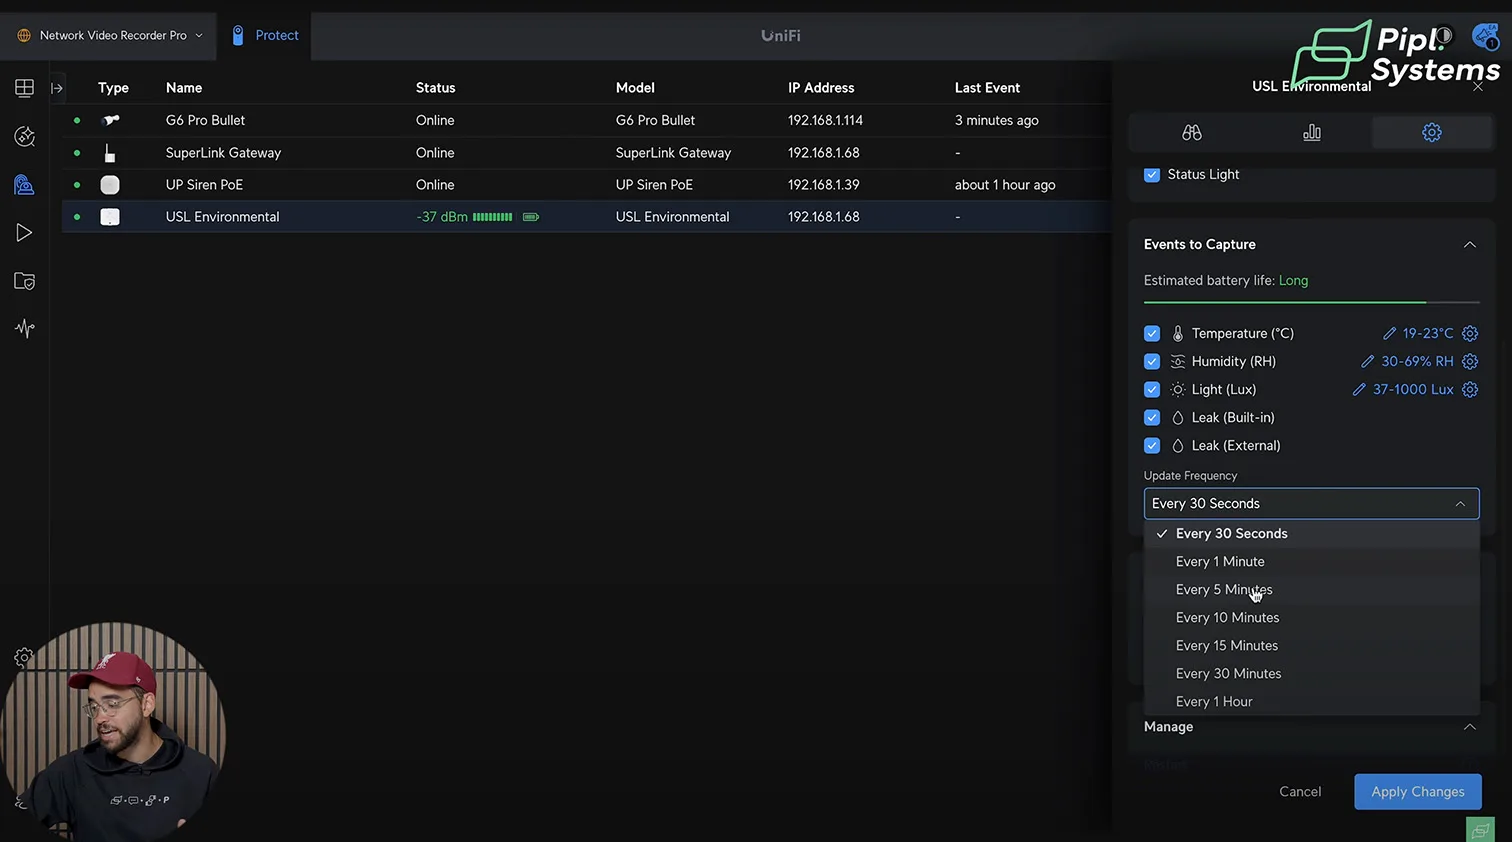Edit the 19-23°C temperature range pencil
Image resolution: width=1512 pixels, height=842 pixels.
(x=1389, y=334)
